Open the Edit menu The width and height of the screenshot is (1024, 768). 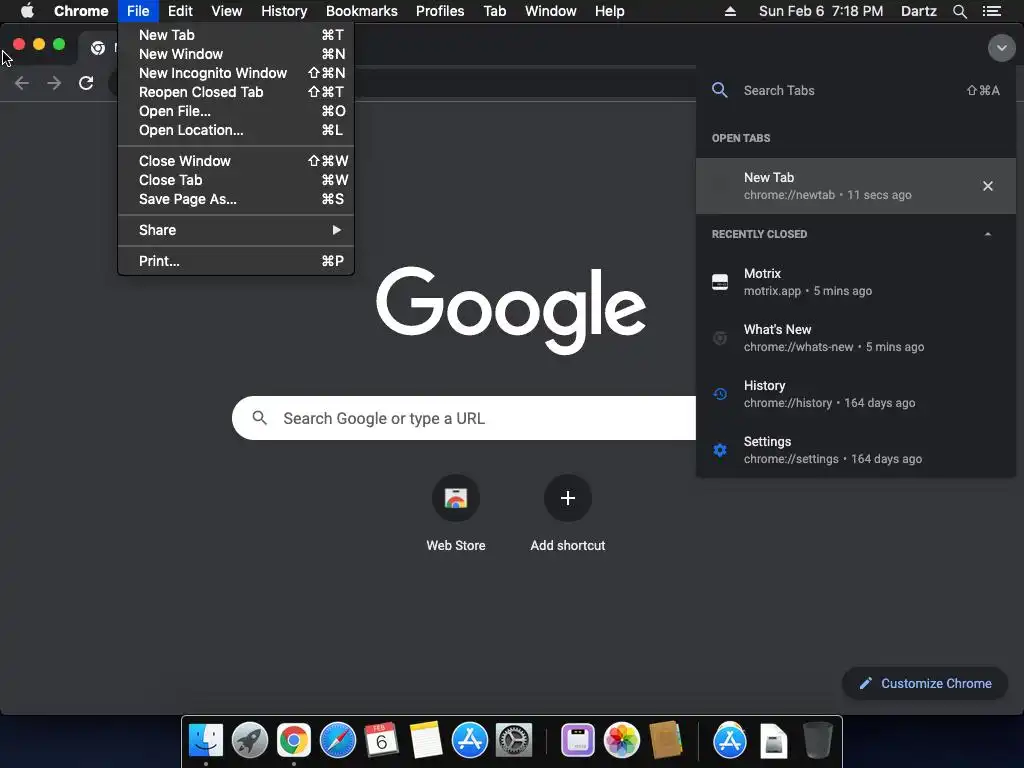[180, 11]
